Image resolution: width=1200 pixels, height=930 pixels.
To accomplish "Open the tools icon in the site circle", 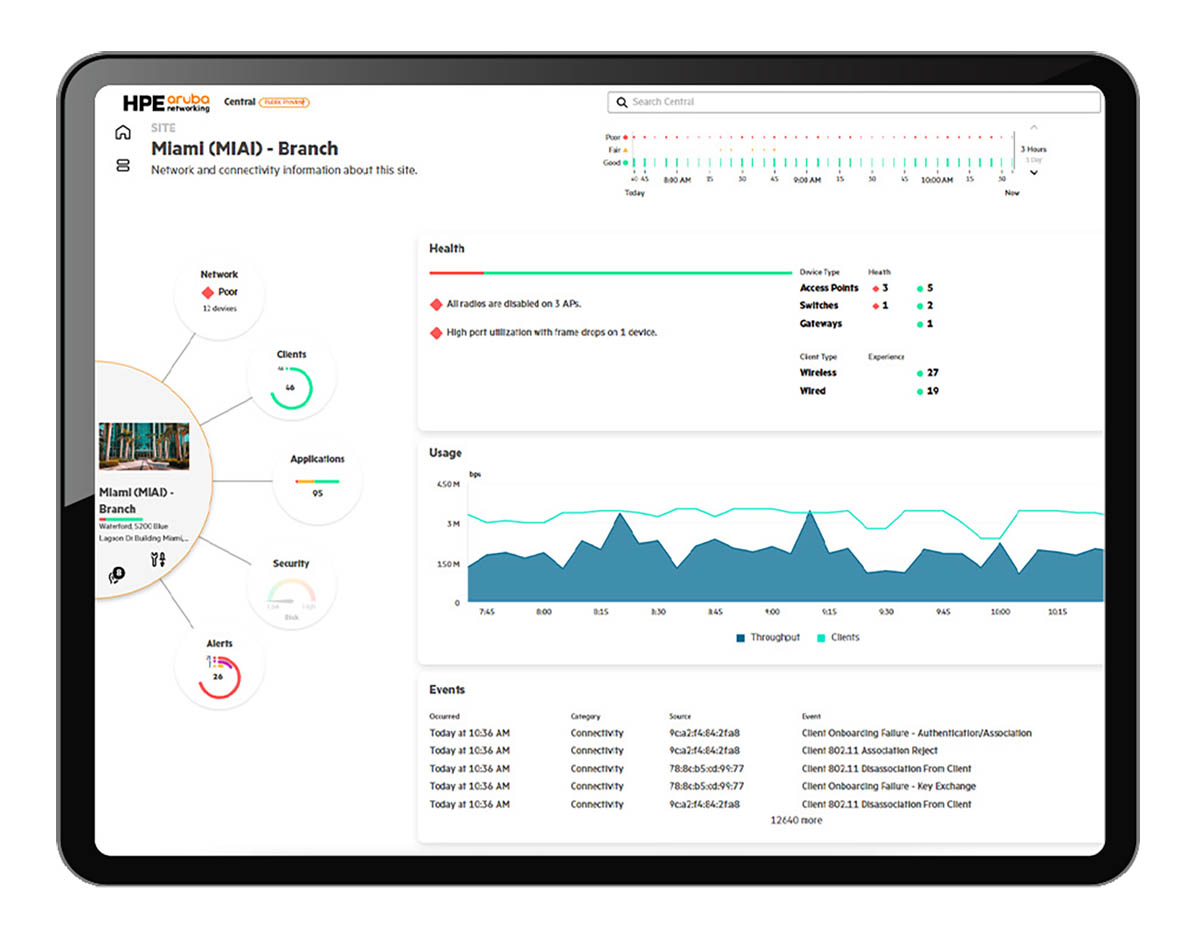I will (x=157, y=559).
